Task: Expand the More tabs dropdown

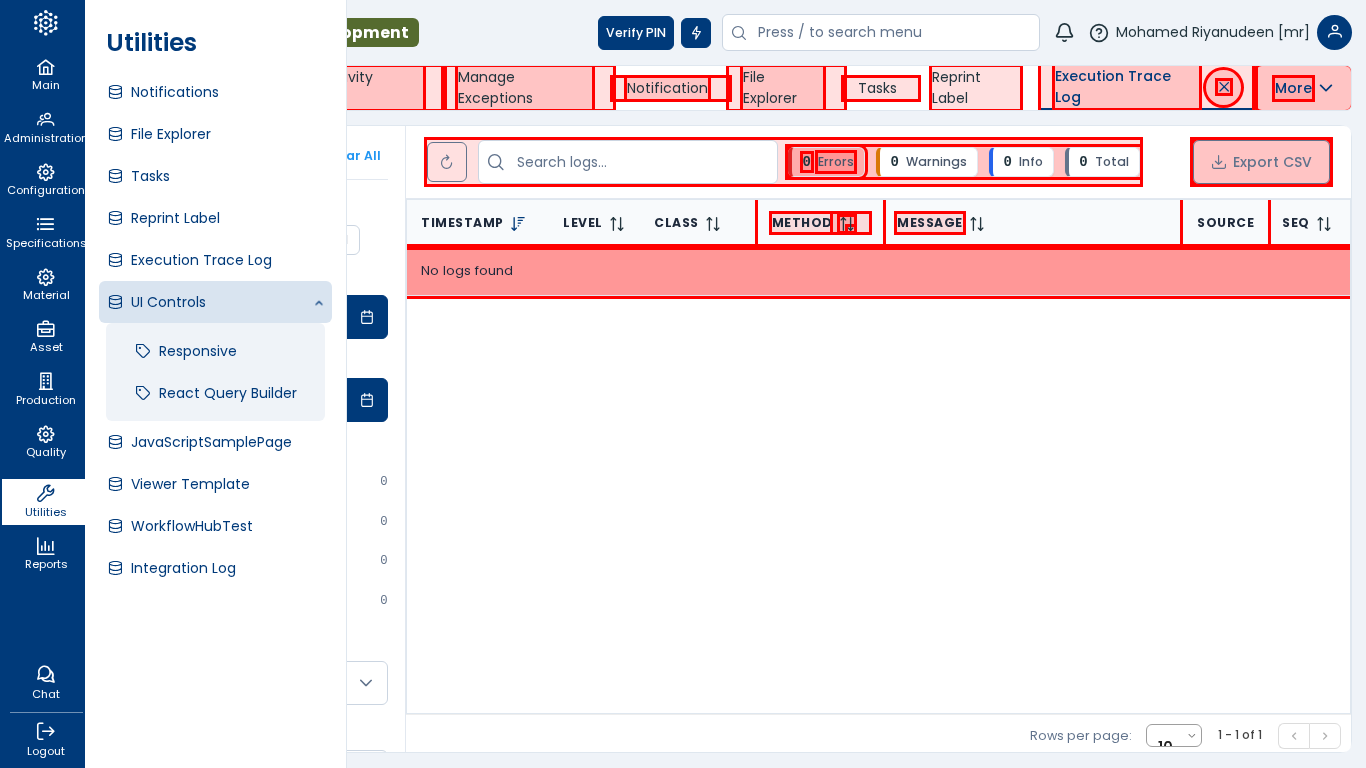Action: [1303, 88]
